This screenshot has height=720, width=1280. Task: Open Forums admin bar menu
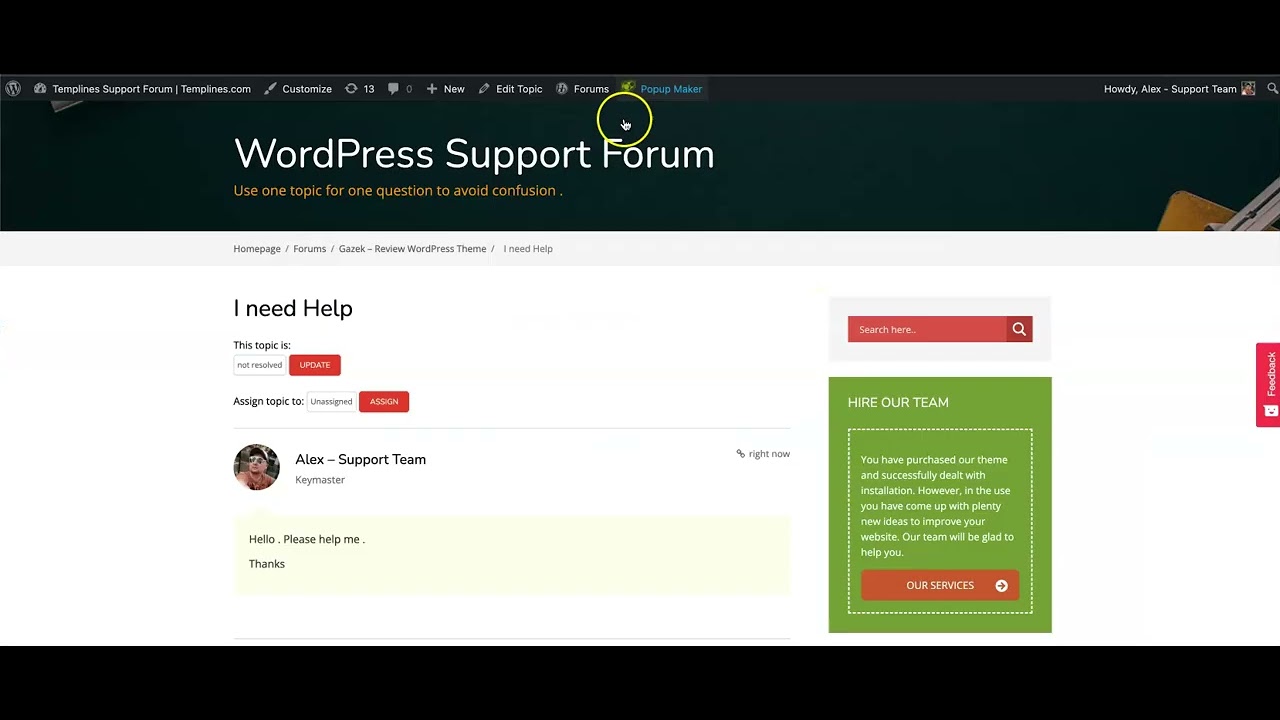point(582,89)
